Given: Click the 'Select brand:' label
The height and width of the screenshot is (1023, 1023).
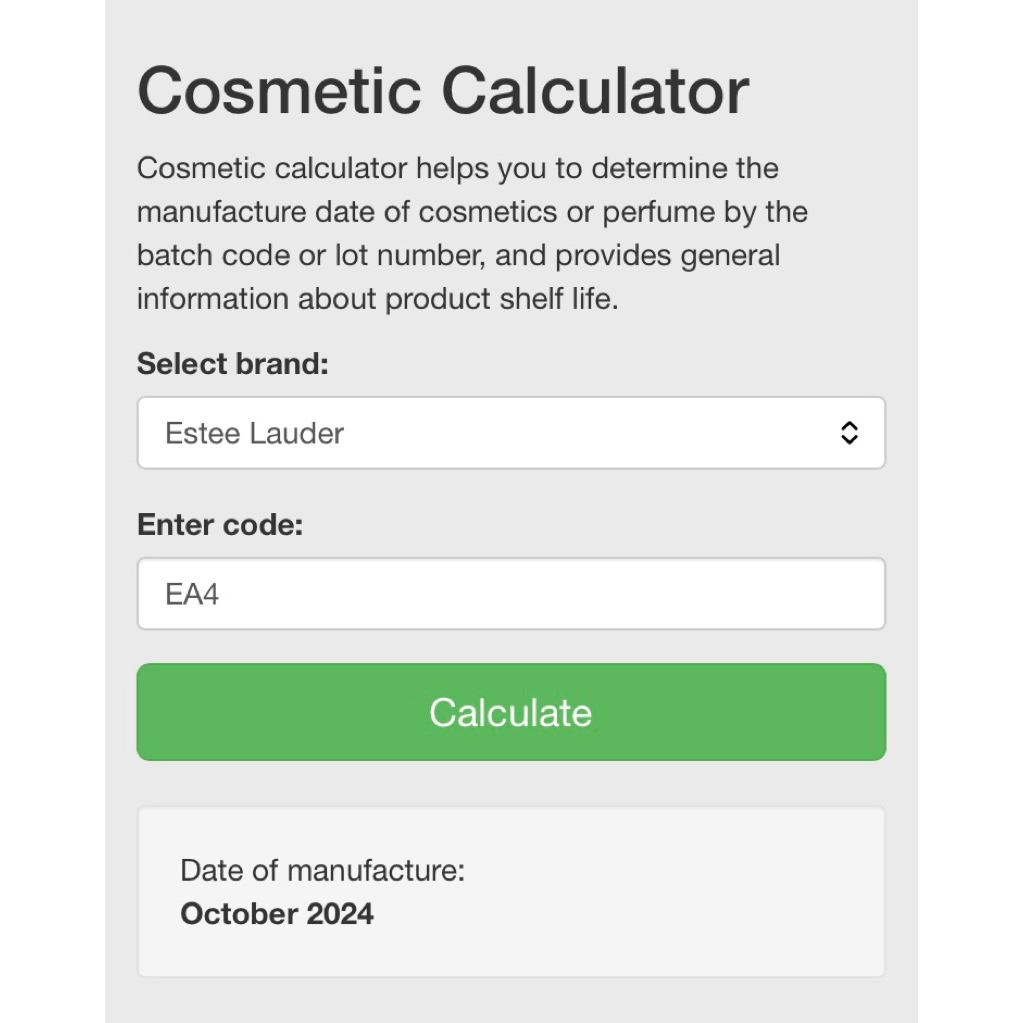Looking at the screenshot, I should click(x=232, y=363).
